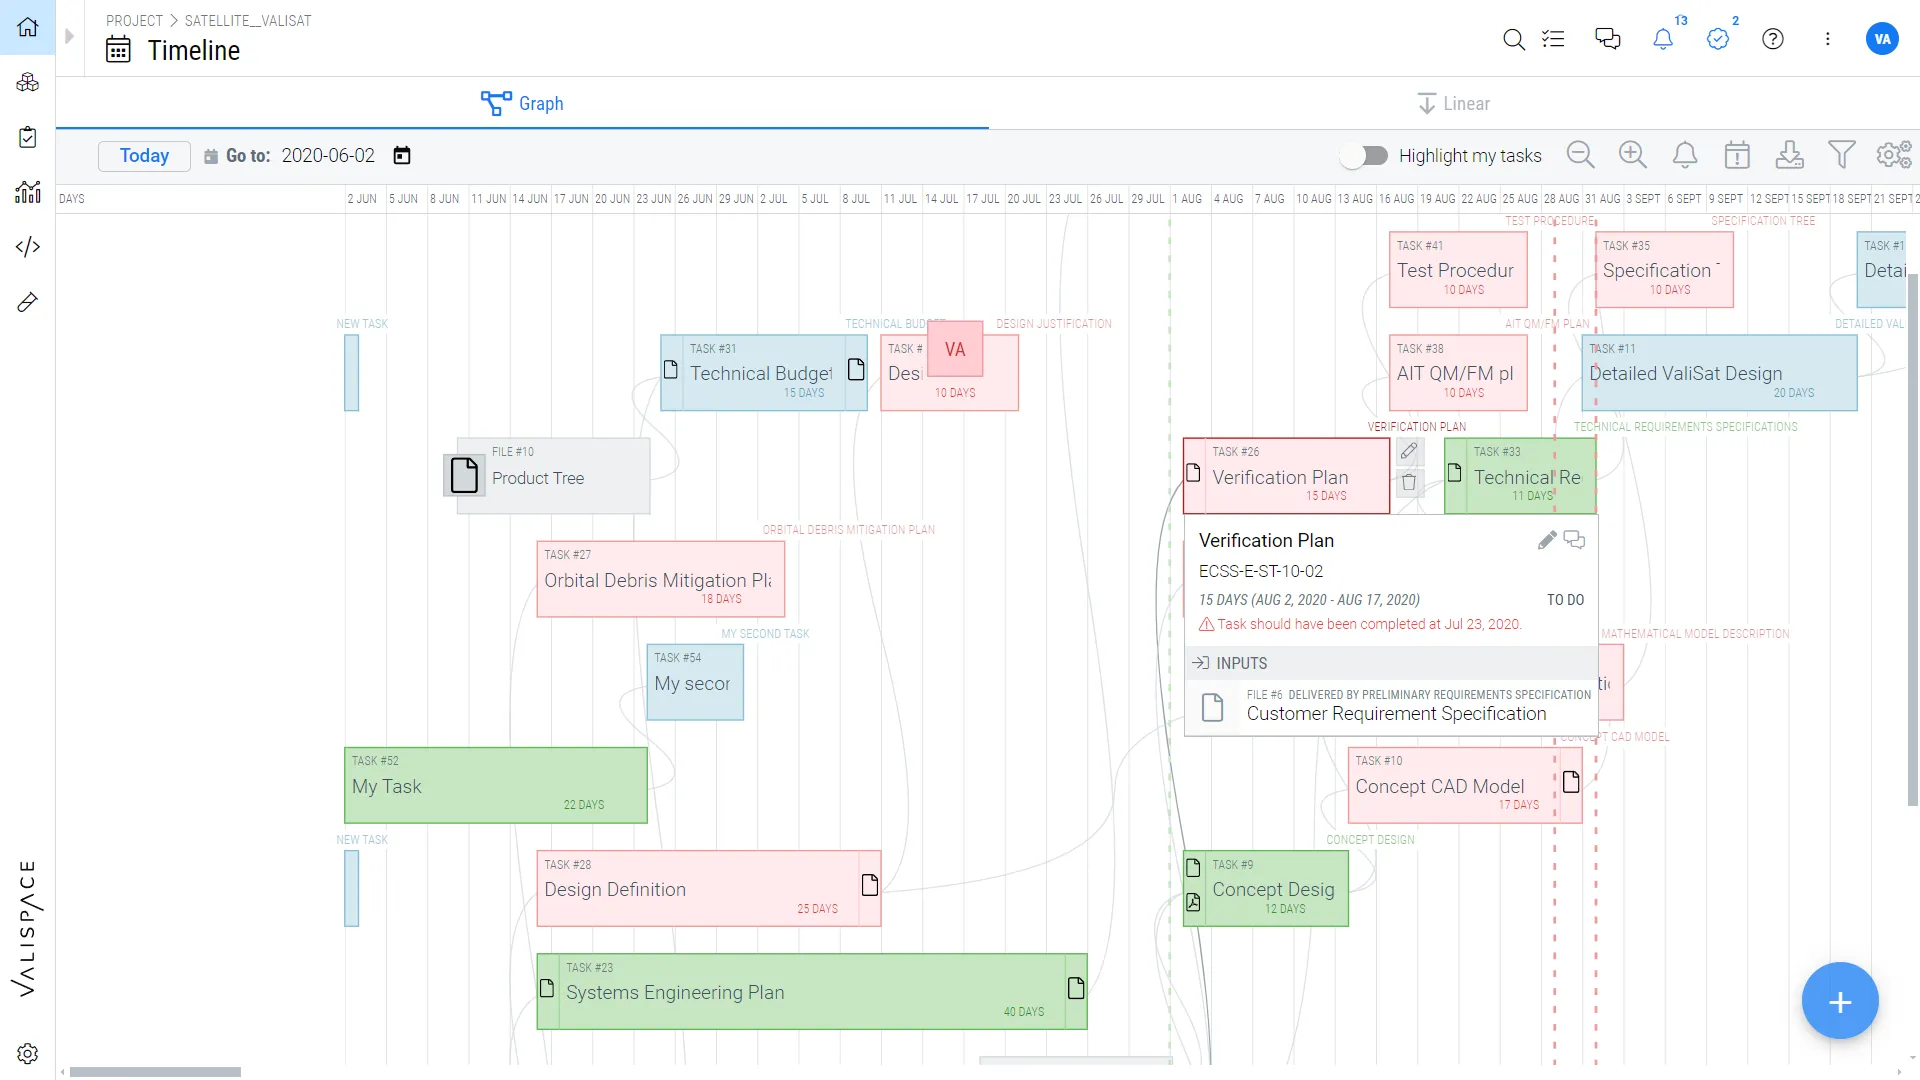This screenshot has height=1080, width=1920.
Task: Select the Graph tab
Action: (x=522, y=104)
